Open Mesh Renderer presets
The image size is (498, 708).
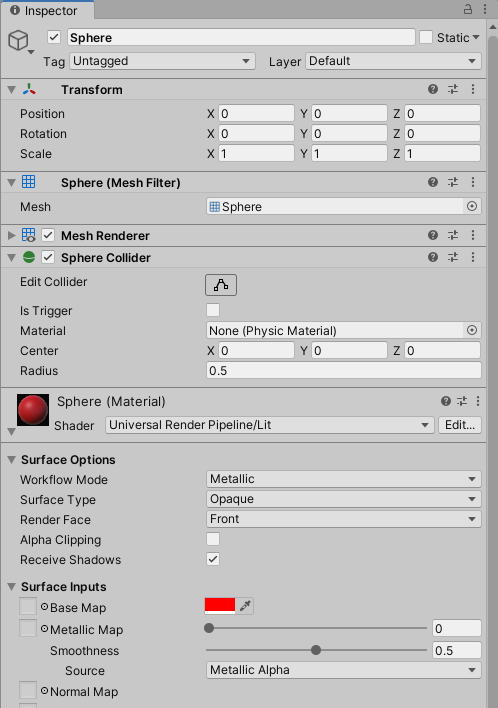coord(453,235)
